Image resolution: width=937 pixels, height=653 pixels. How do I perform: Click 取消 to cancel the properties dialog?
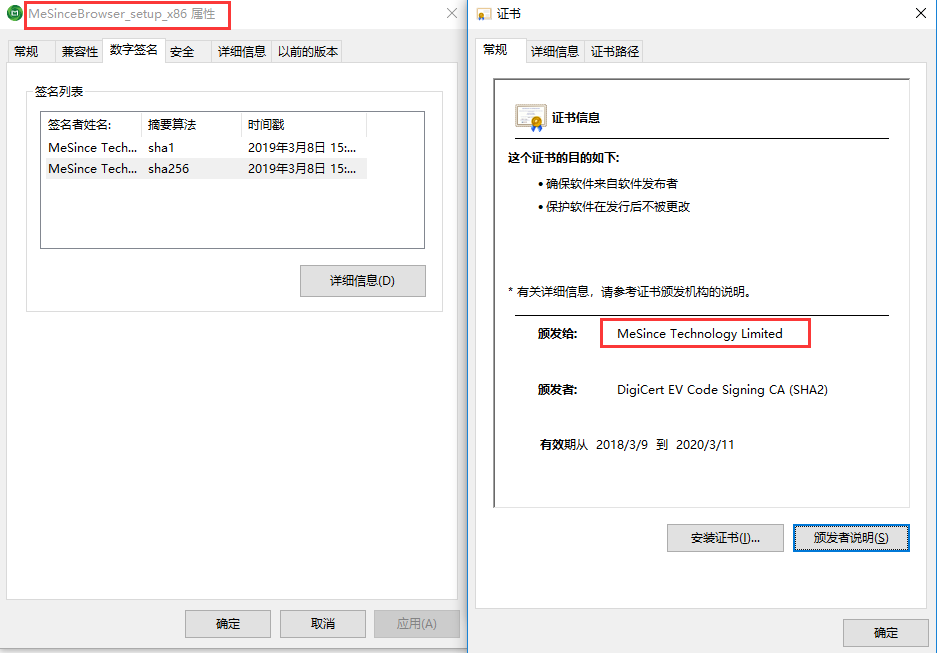(322, 623)
